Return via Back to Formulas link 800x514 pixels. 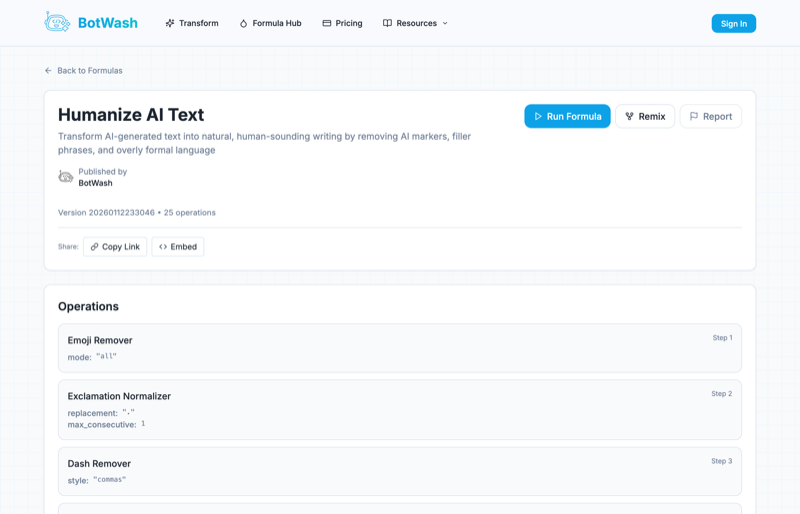90,71
